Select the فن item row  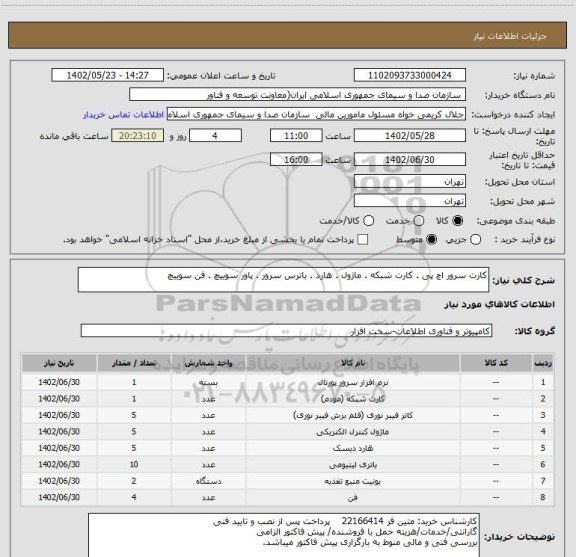click(287, 497)
